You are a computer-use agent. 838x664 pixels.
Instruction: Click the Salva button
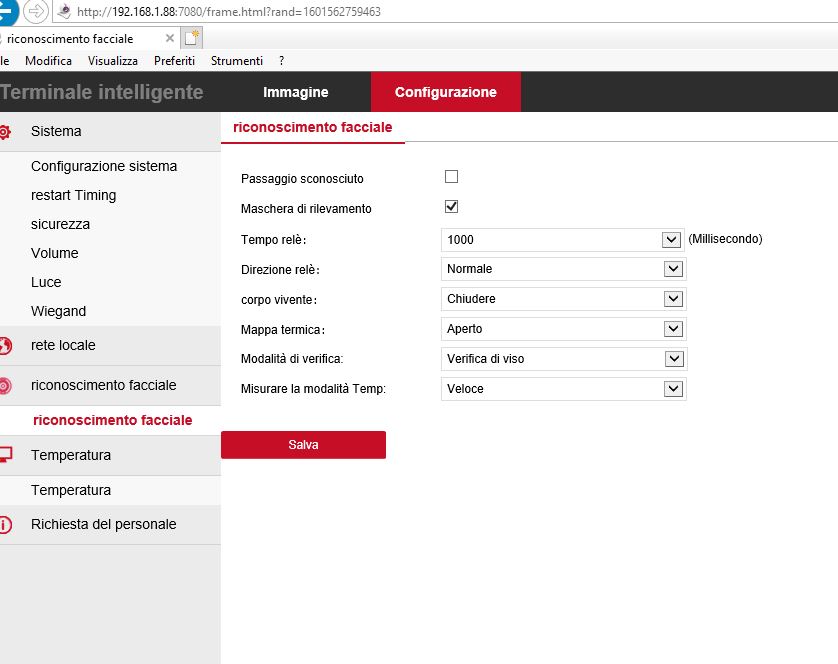point(303,445)
